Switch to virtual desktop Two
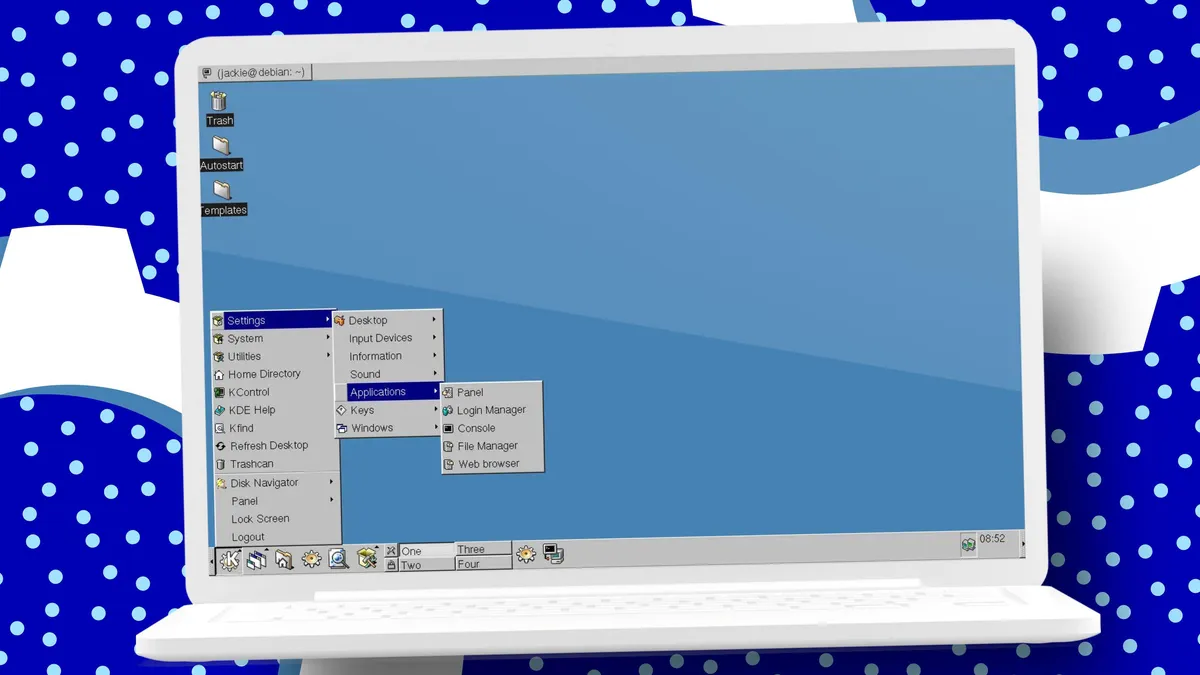The width and height of the screenshot is (1200, 675). click(x=427, y=565)
